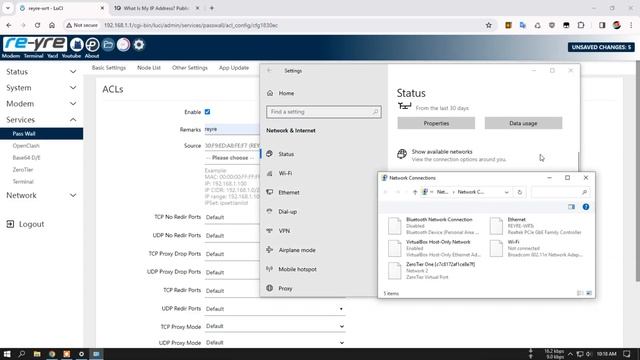Expand the Modem sidebar menu
The width and height of the screenshot is (640, 360).
(41, 104)
